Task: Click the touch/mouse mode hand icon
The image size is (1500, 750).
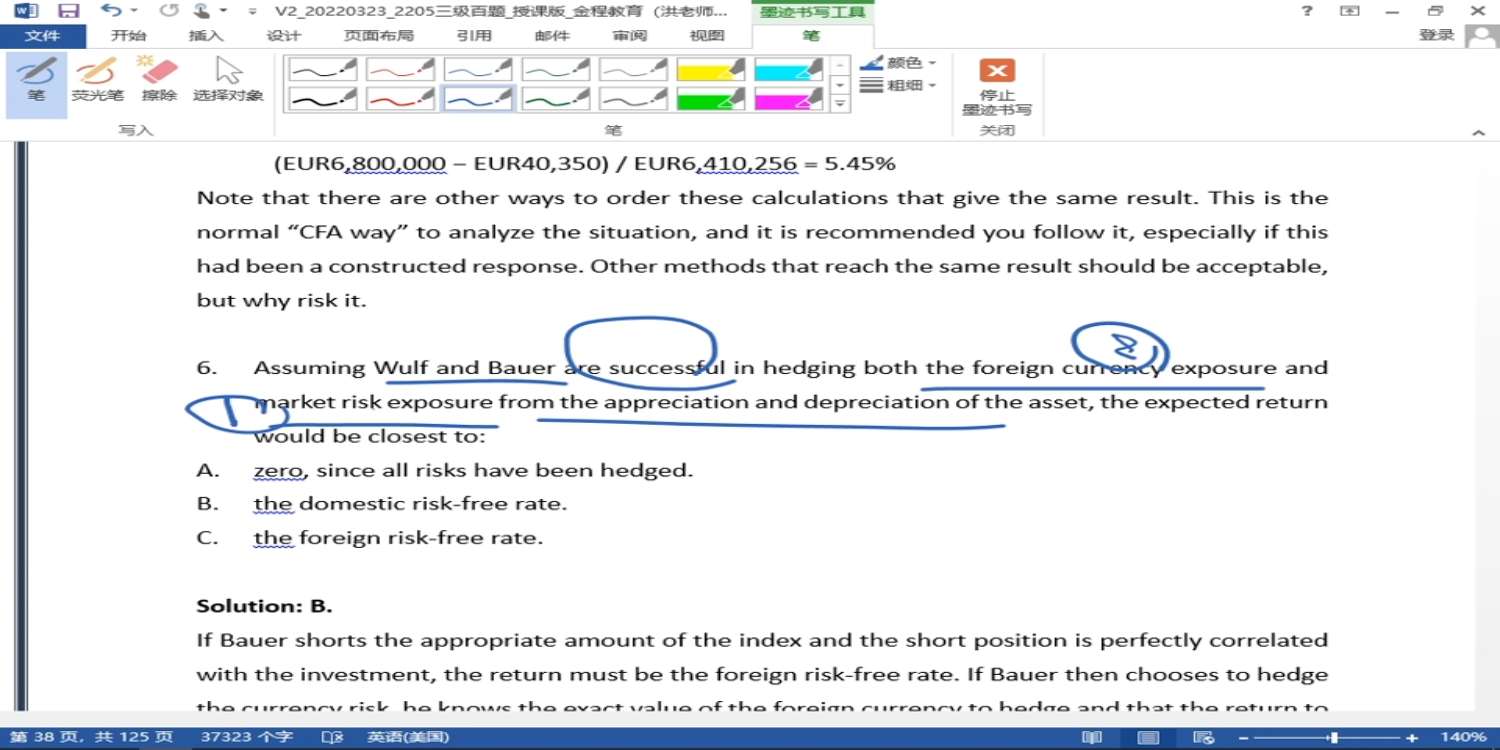Action: point(203,11)
